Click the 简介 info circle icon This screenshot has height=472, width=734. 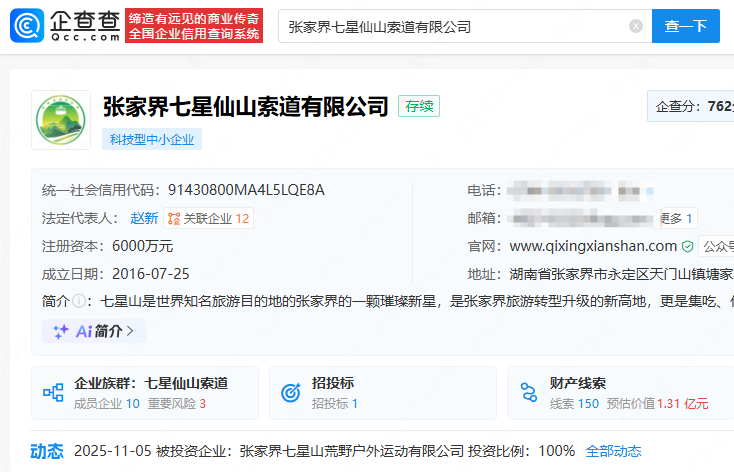pos(78,301)
